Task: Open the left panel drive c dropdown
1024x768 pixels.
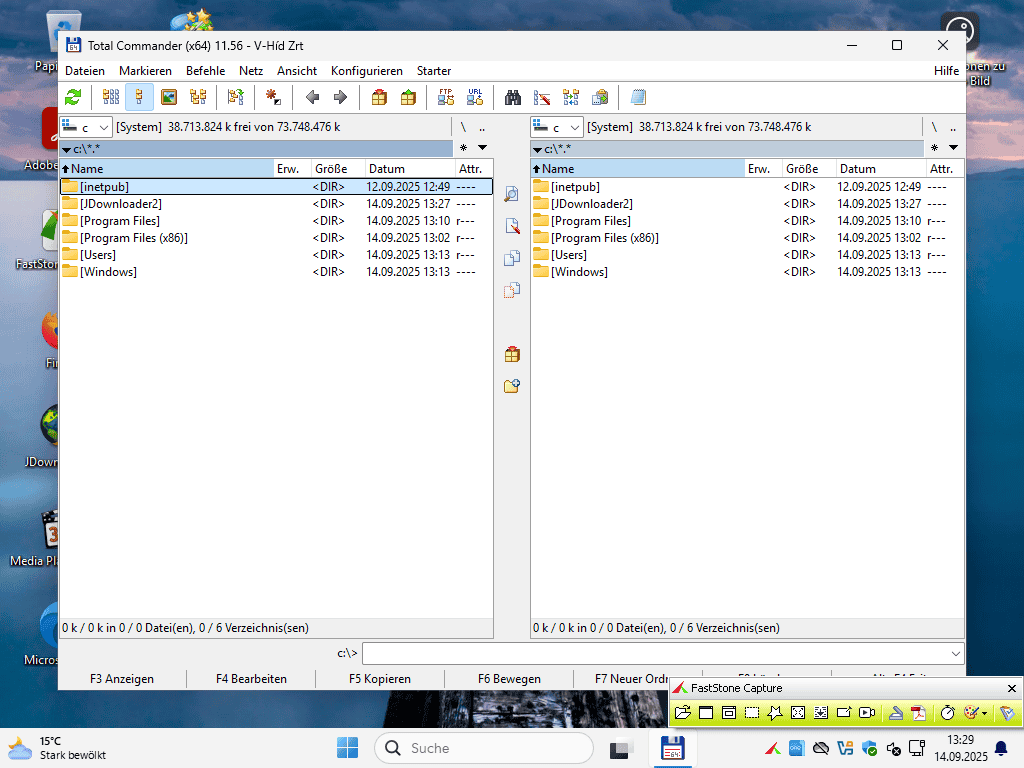Action: pyautogui.click(x=86, y=127)
